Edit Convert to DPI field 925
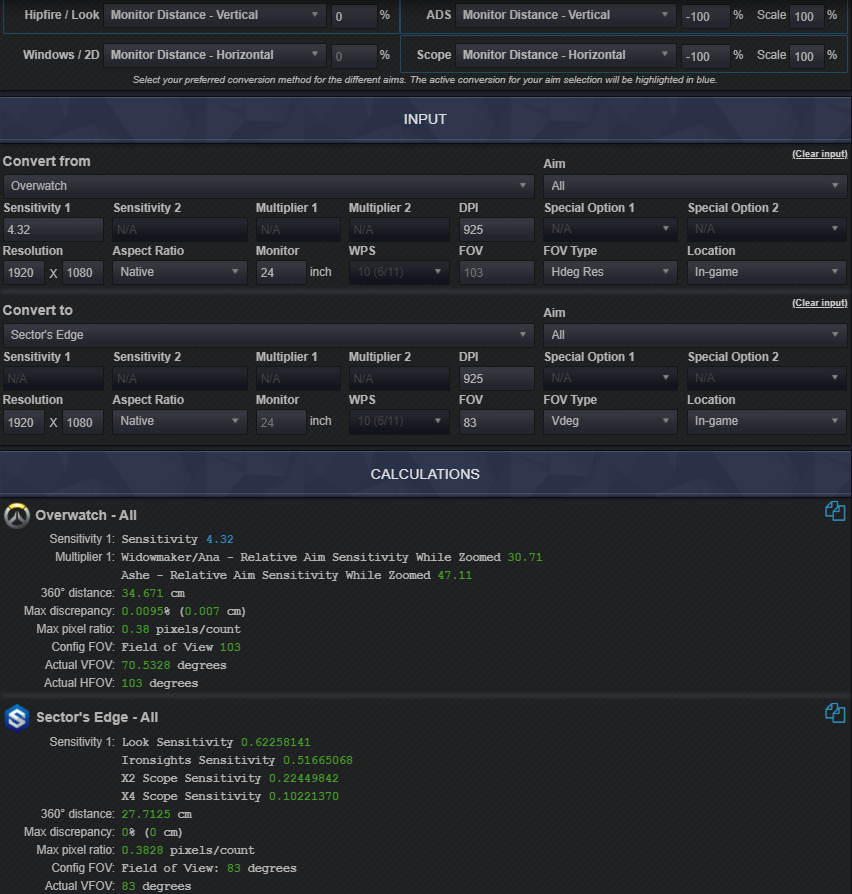Screen dimensions: 852x894 pos(496,378)
